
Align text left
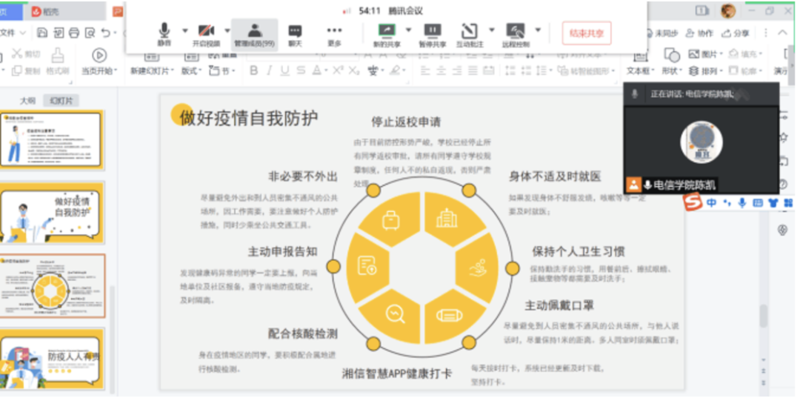[x=426, y=70]
